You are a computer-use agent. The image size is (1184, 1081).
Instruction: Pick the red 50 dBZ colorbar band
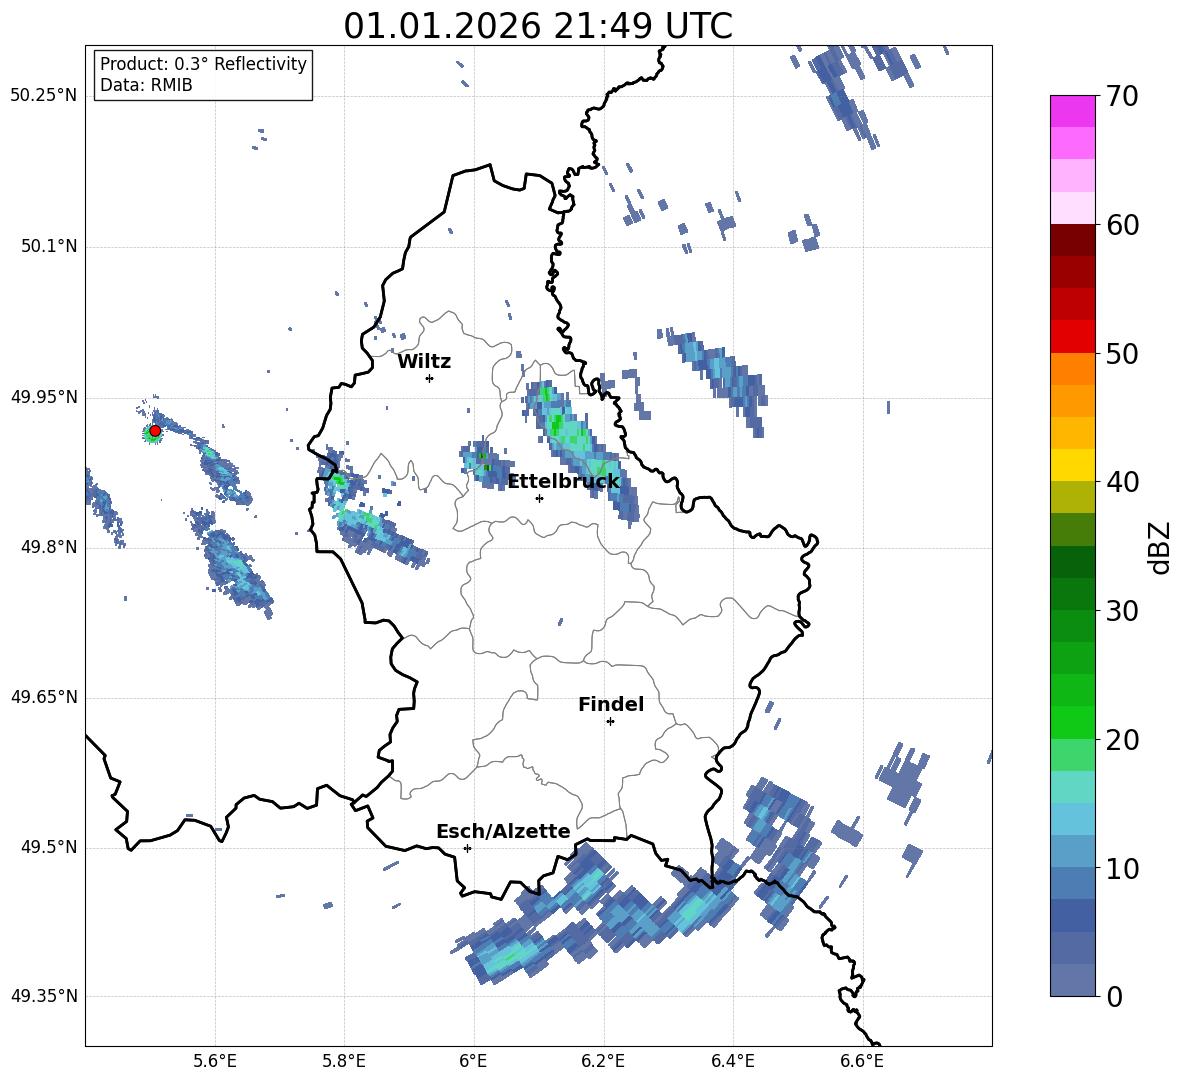pyautogui.click(x=1072, y=337)
